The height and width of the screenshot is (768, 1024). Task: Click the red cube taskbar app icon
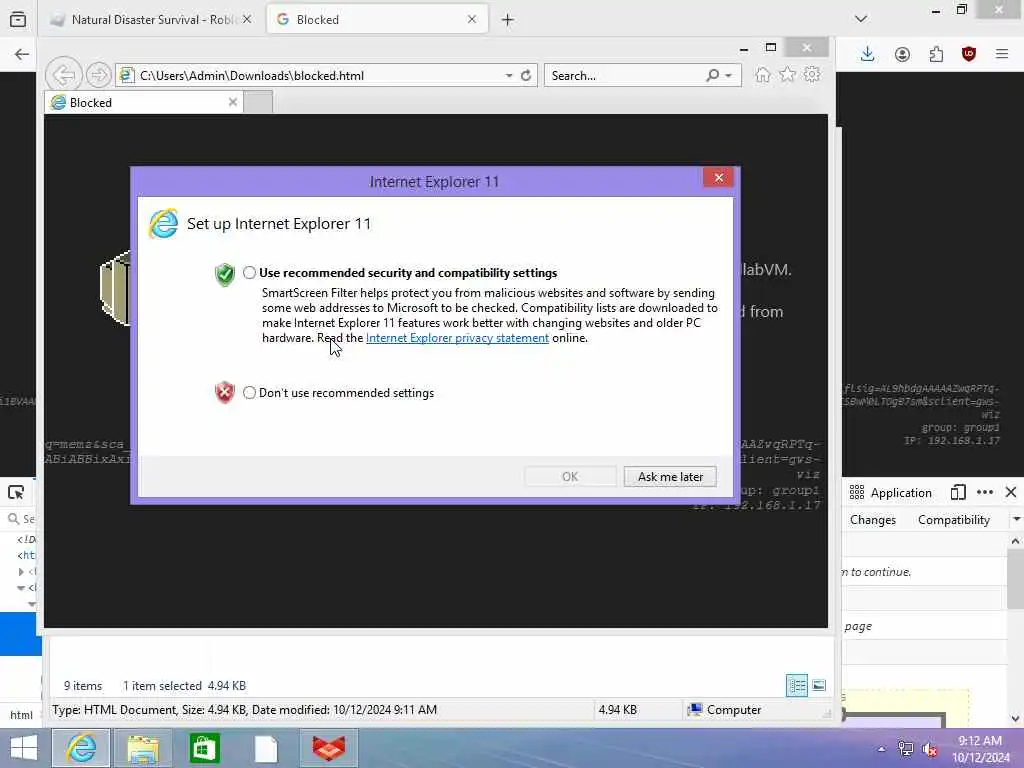(328, 748)
